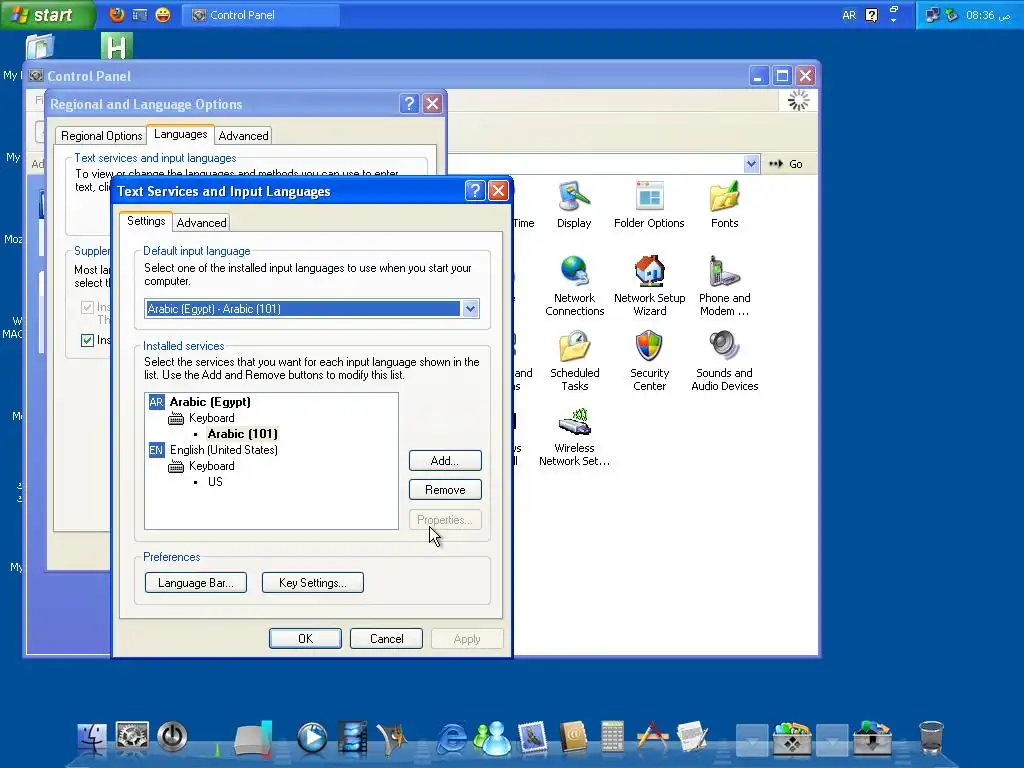Toggle the checked Install checkbox in Regional dialog
1024x768 pixels.
click(x=87, y=340)
